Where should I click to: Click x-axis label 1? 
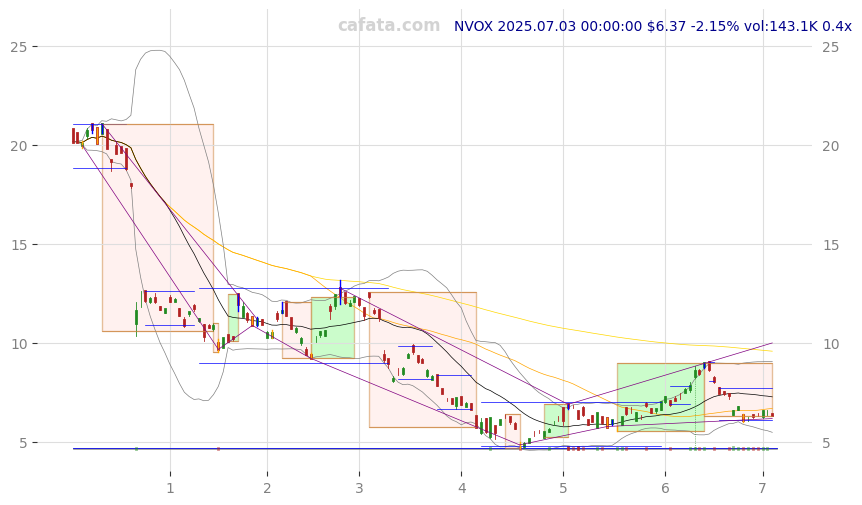click(170, 488)
